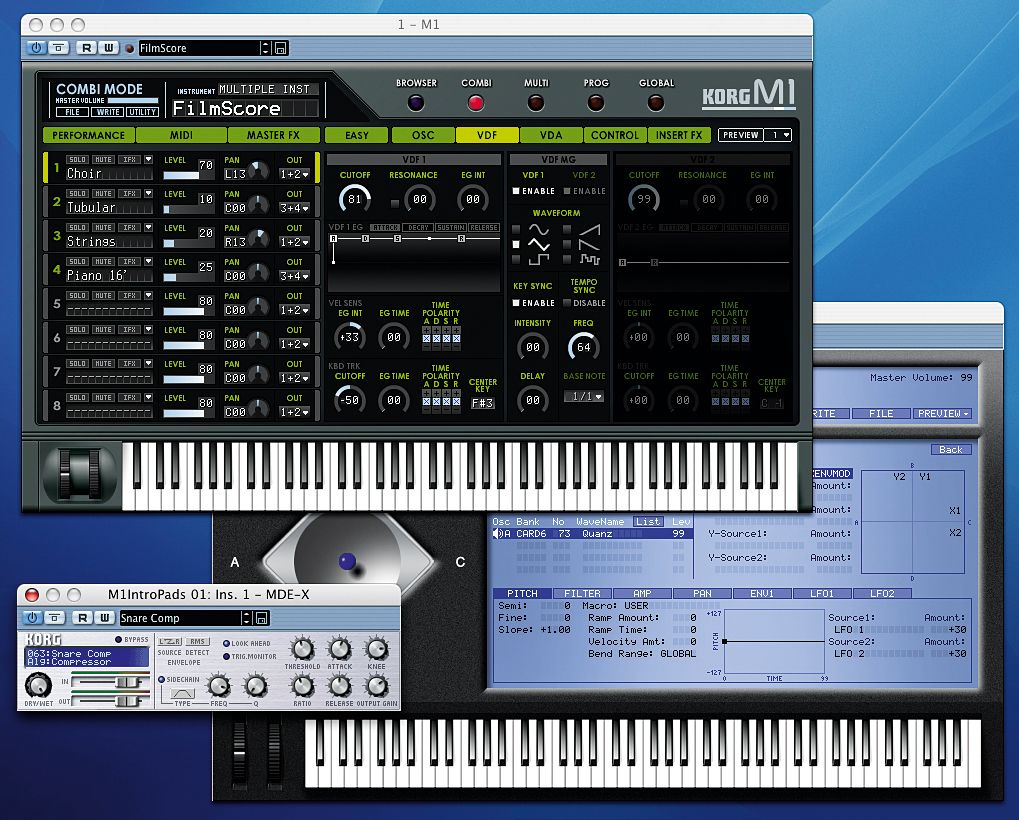
Task: Click the Choir pan knob
Action: [x=259, y=171]
